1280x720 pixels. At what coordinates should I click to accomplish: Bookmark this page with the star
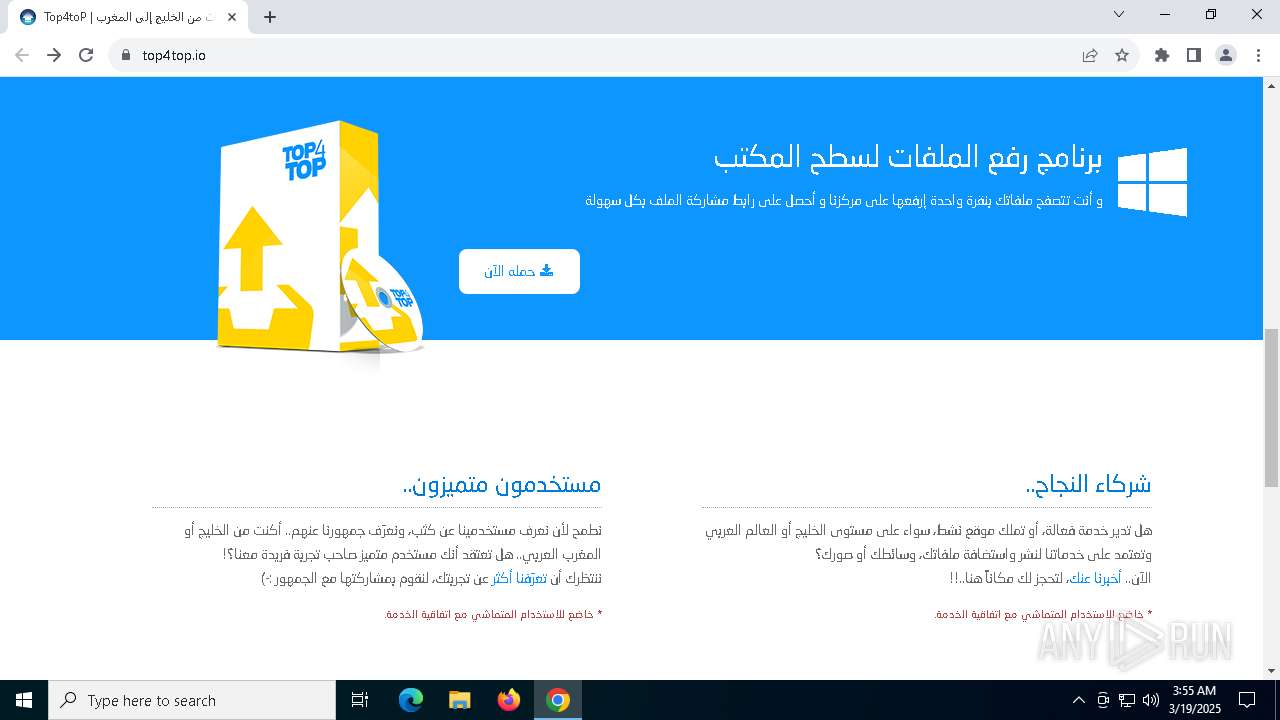point(1122,55)
